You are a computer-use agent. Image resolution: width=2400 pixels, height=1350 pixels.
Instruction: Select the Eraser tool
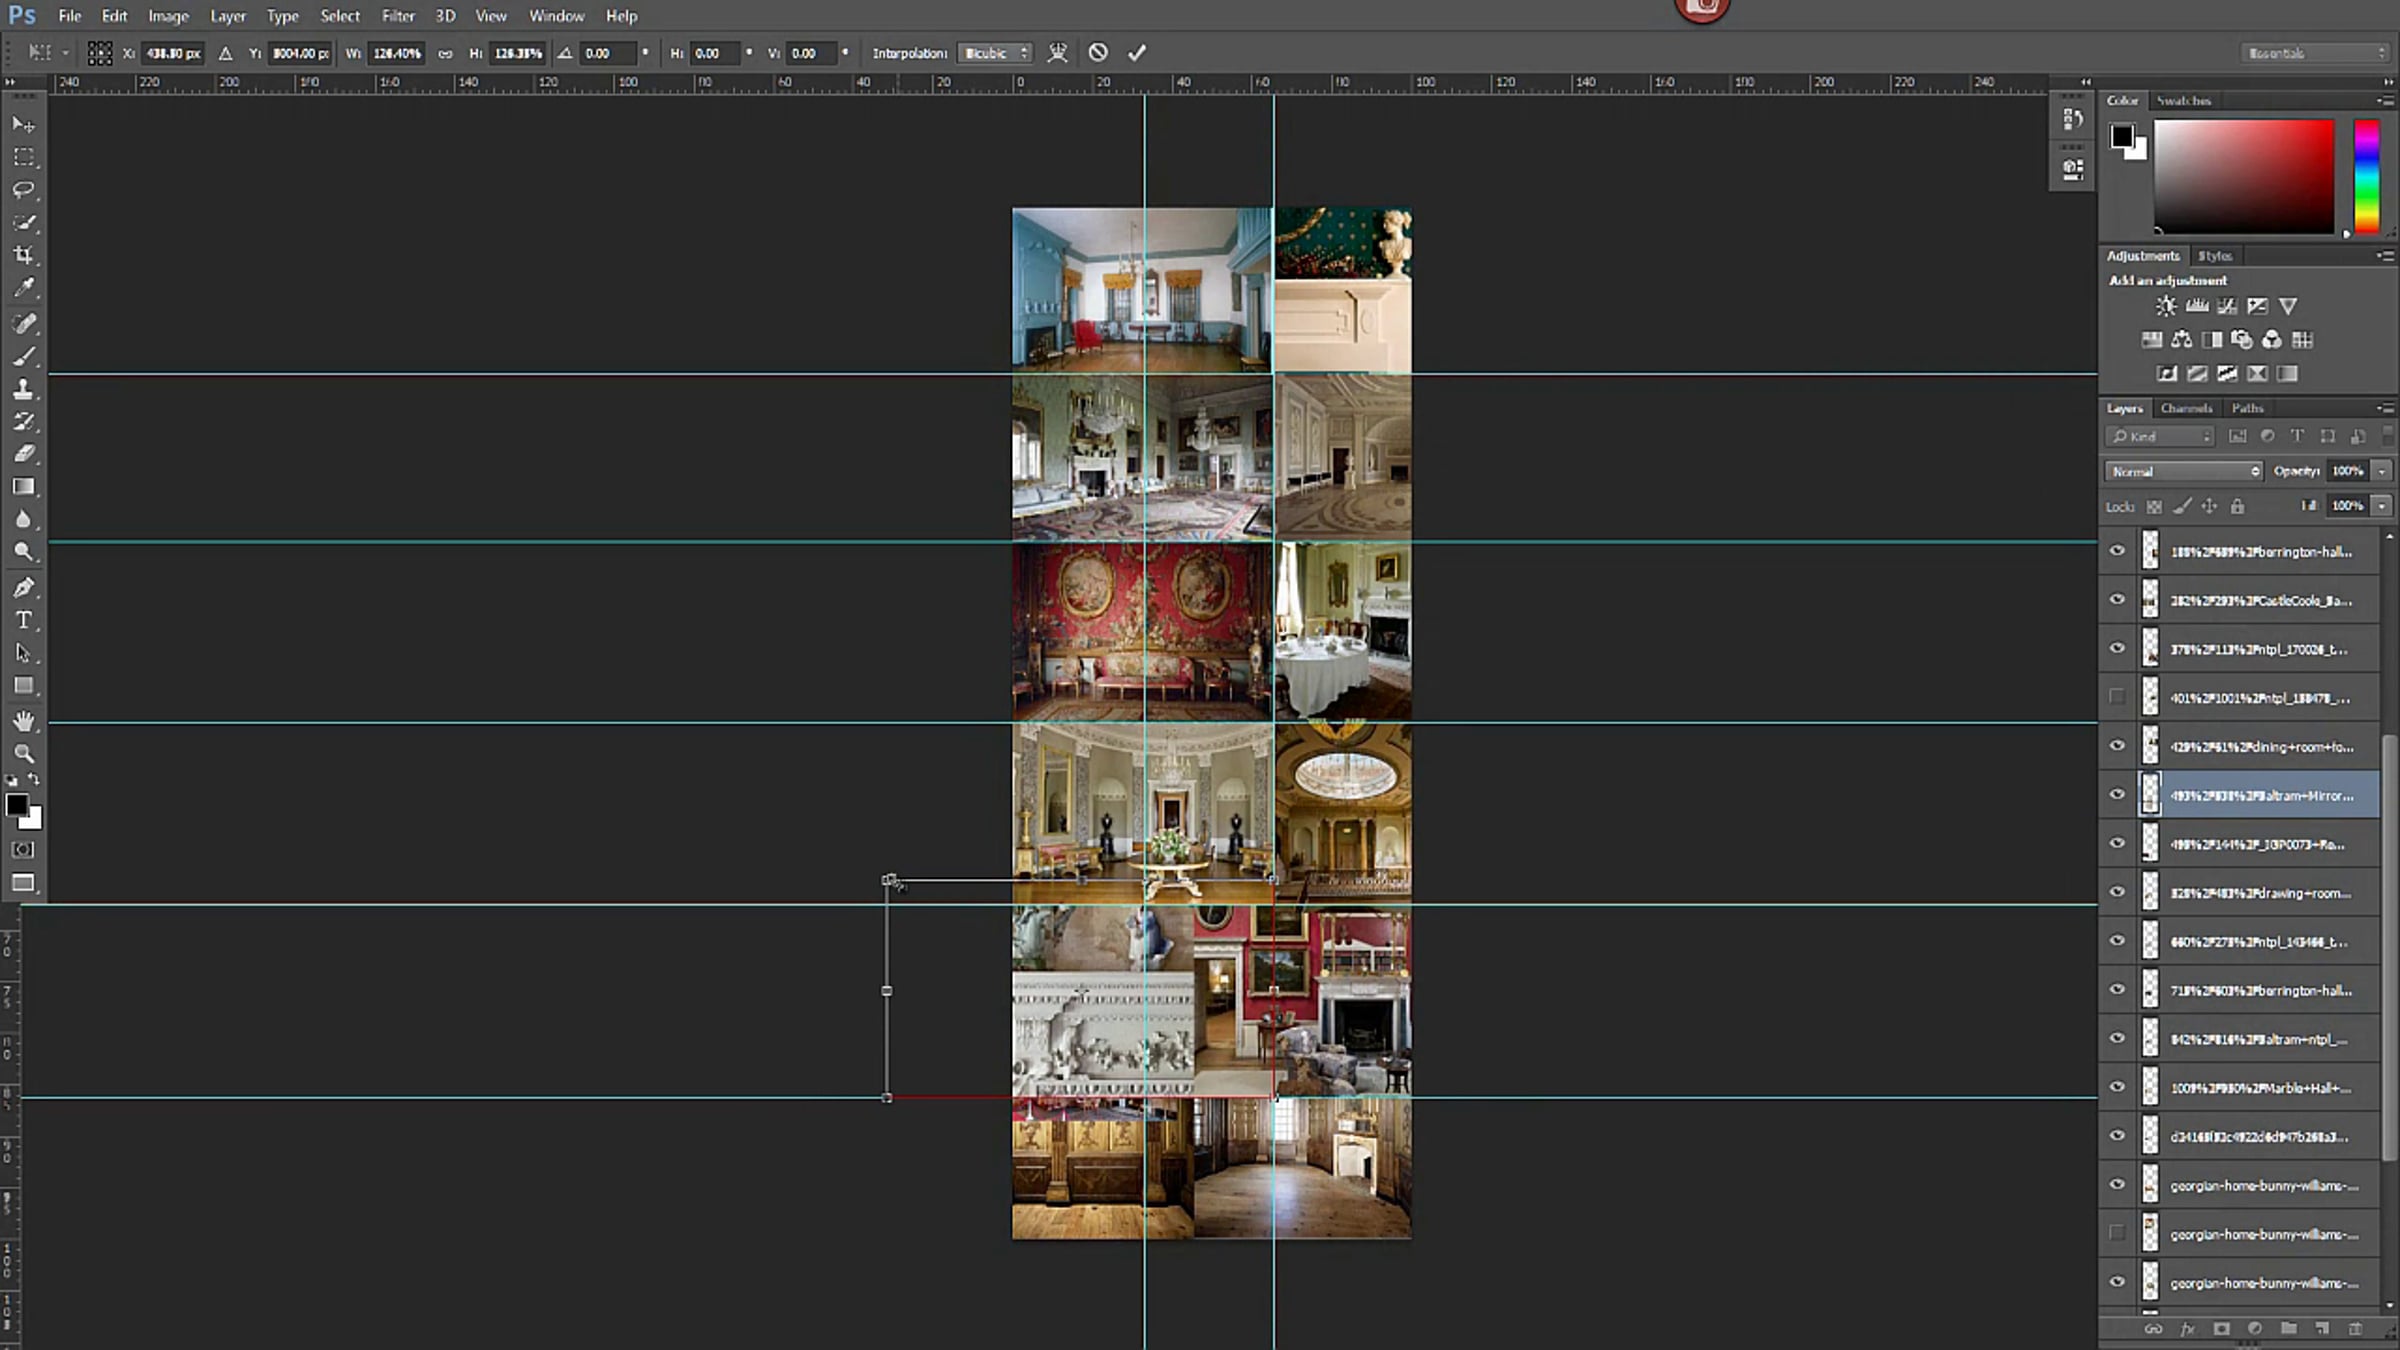[24, 454]
